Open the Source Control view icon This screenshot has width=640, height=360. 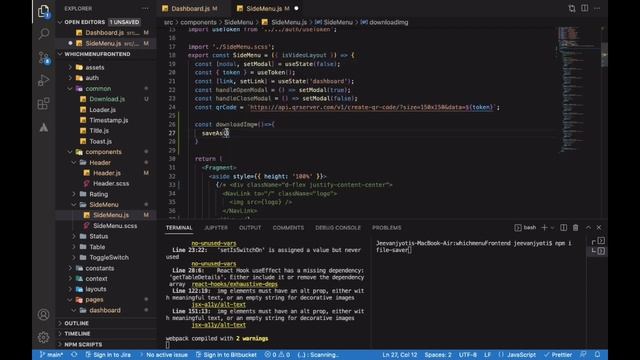(43, 58)
